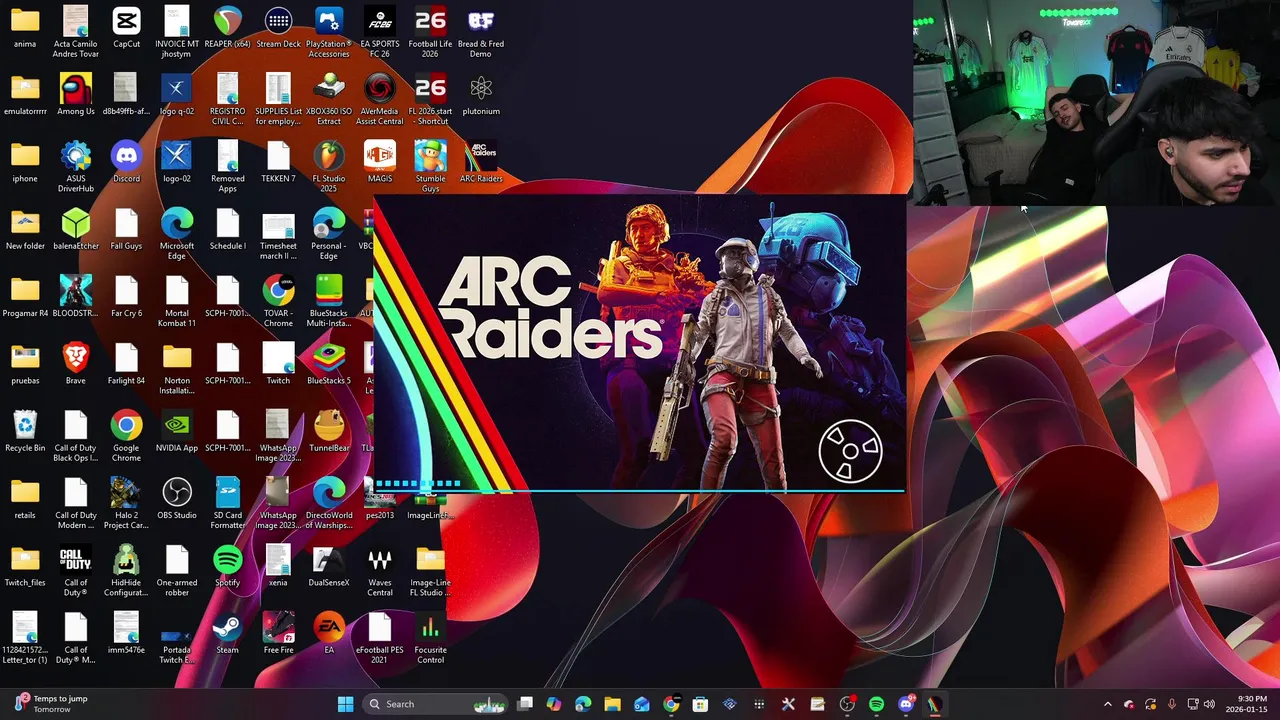Open the Waves Central desktop icon
The width and height of the screenshot is (1280, 720).
tap(380, 569)
